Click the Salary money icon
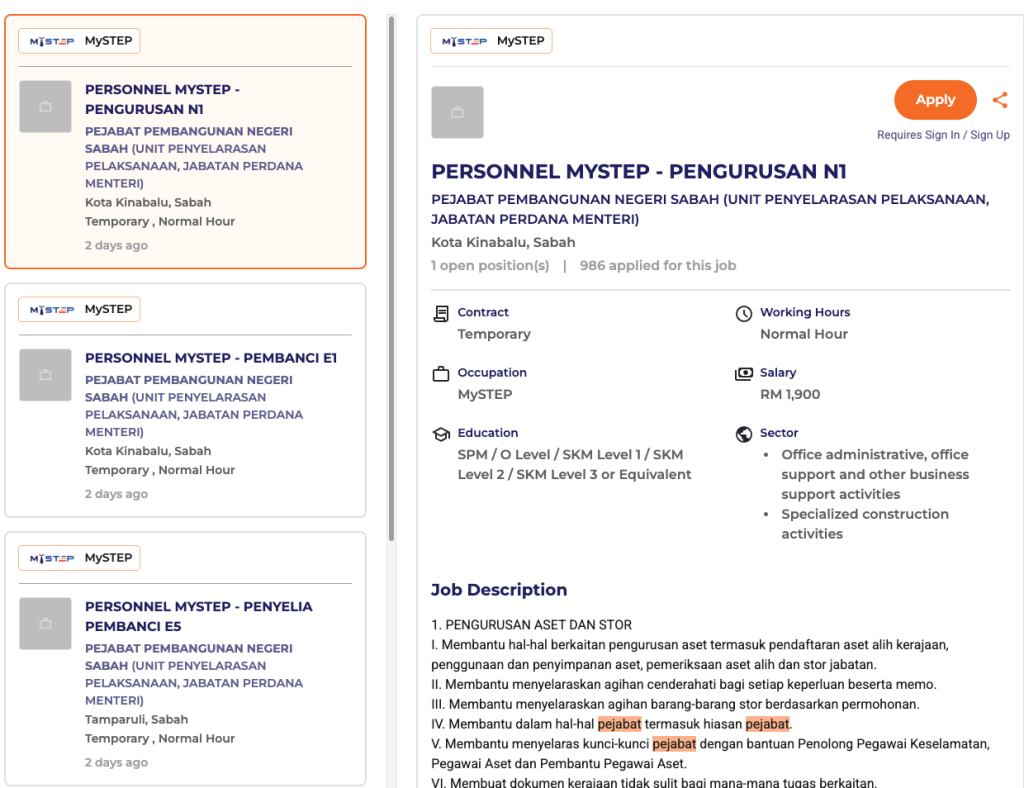 (x=743, y=374)
